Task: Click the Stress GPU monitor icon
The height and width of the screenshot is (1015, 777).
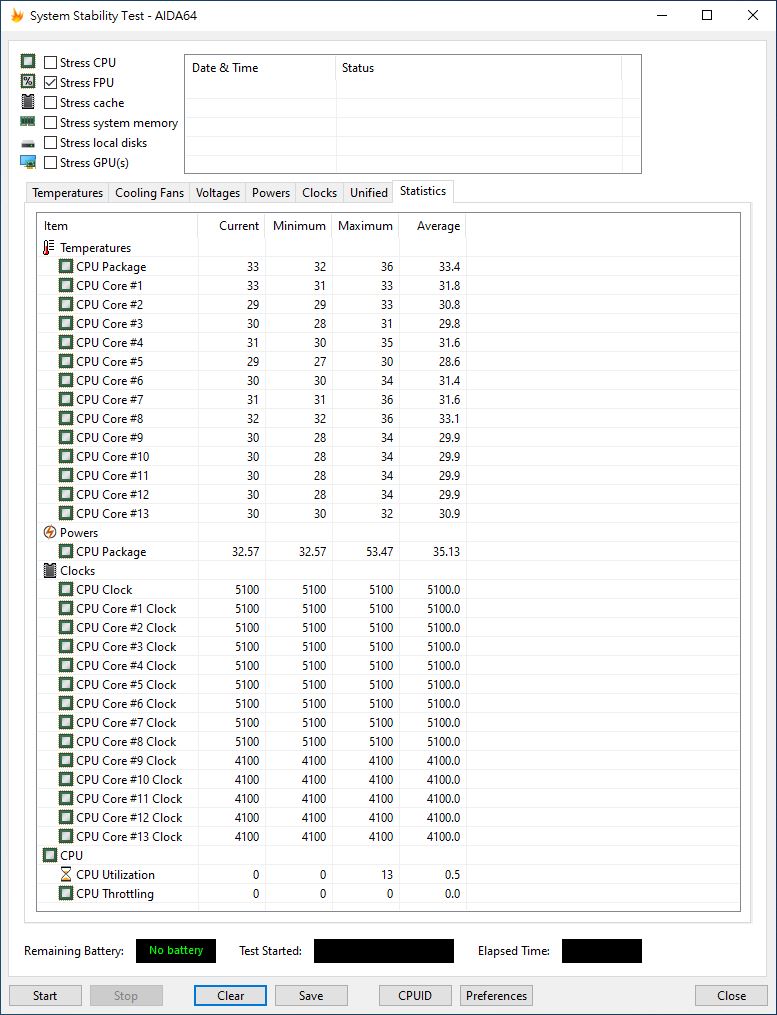Action: 28,162
